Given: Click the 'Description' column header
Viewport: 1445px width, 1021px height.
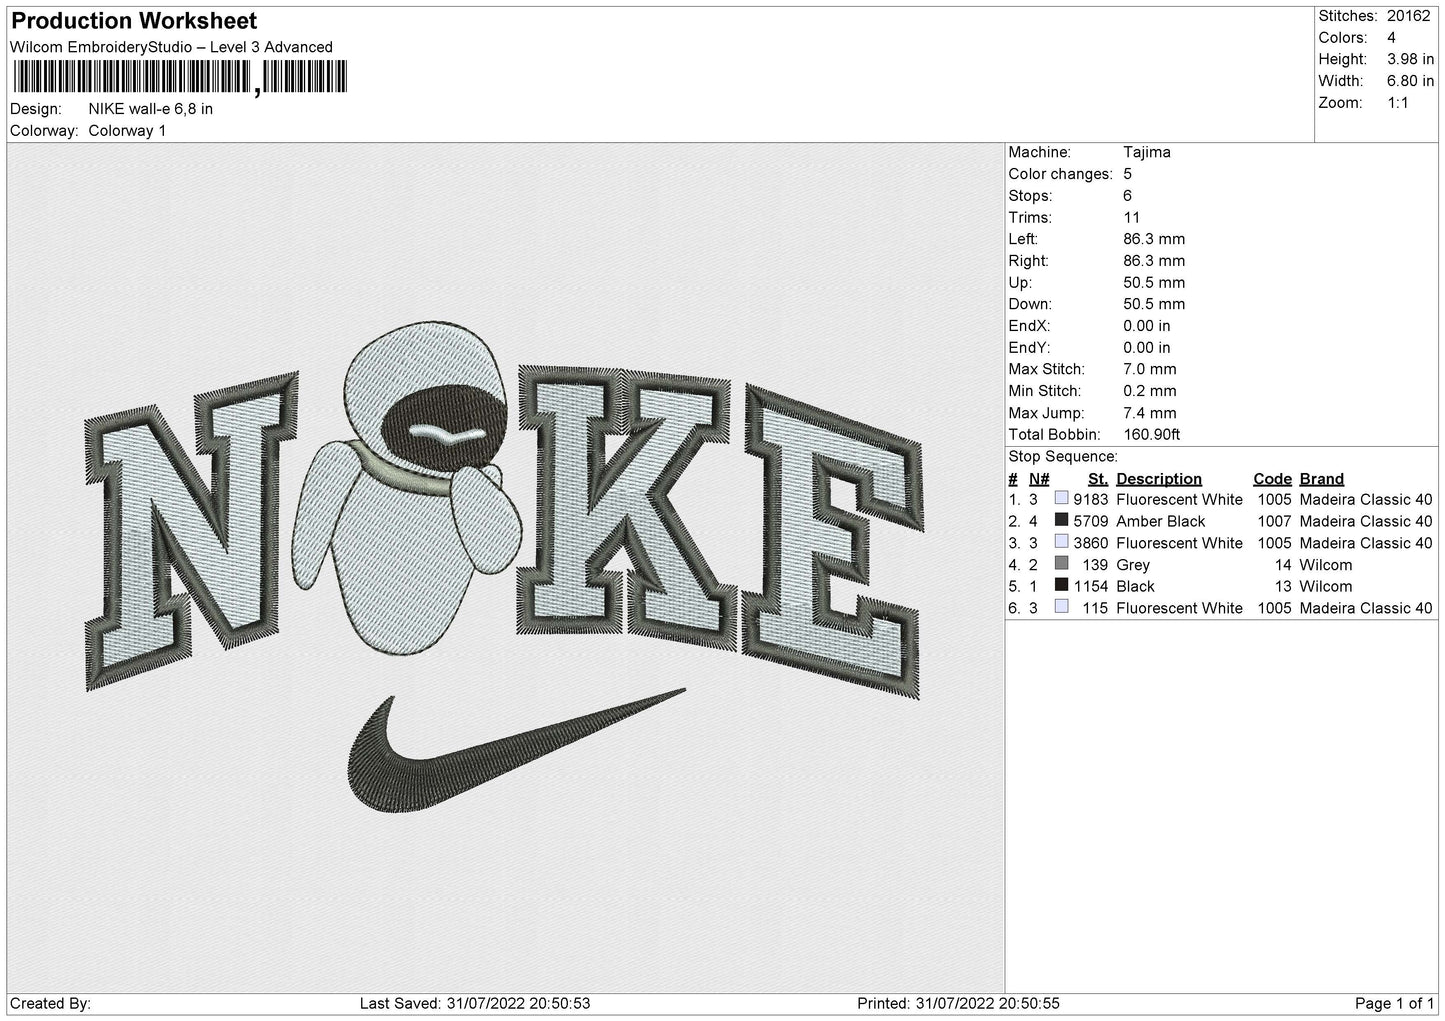Looking at the screenshot, I should pos(1159,479).
